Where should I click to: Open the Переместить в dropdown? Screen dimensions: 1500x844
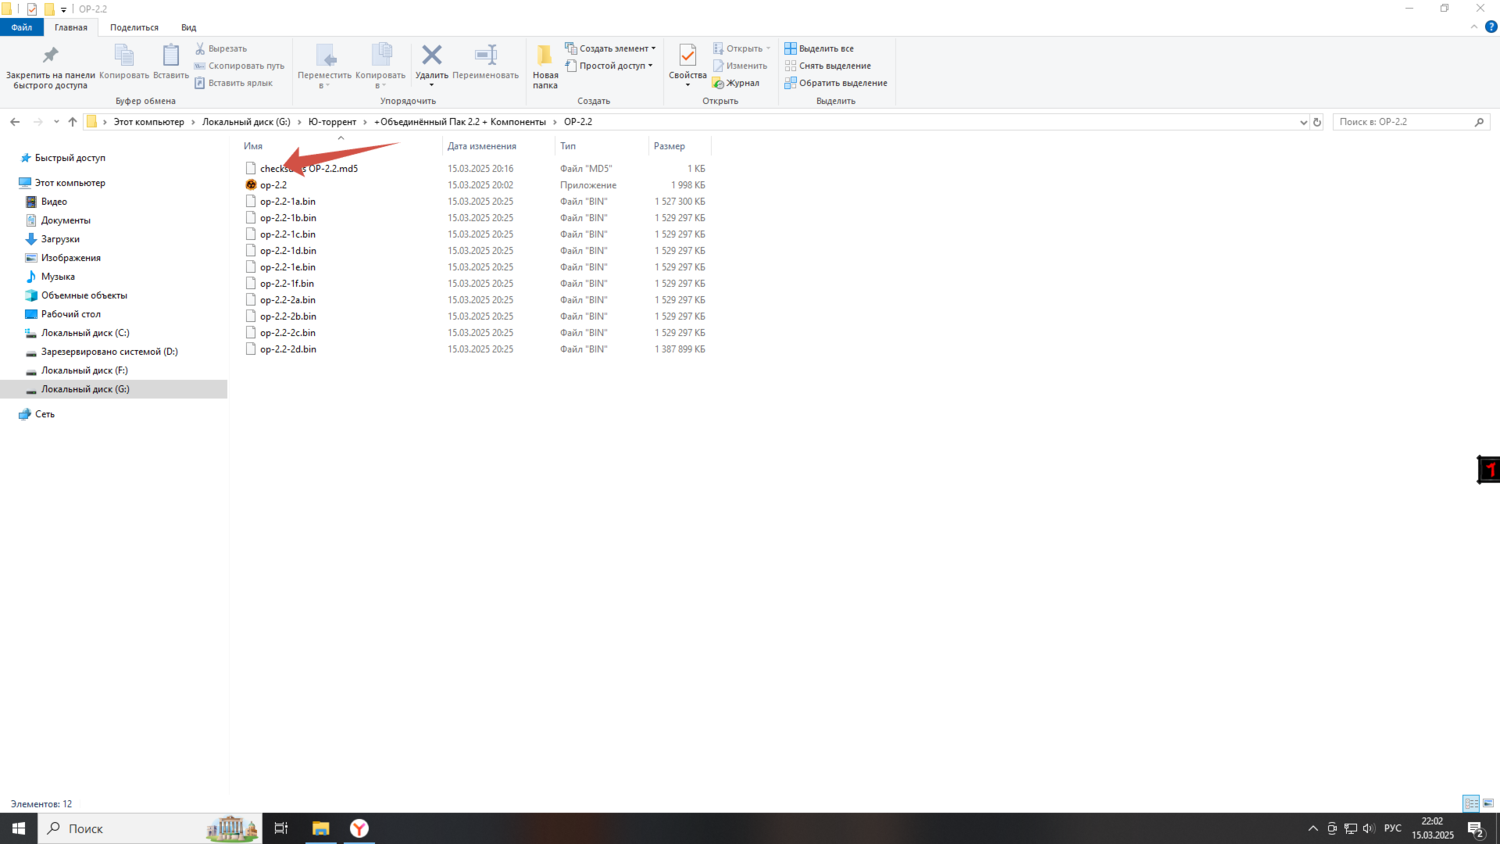point(325,66)
